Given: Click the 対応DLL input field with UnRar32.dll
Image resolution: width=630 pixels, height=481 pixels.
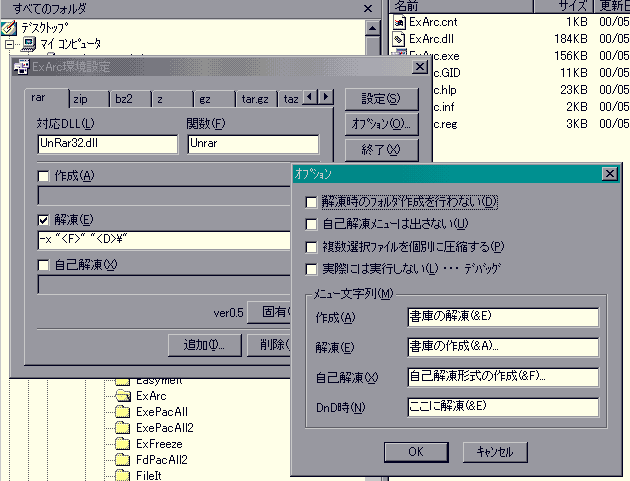Looking at the screenshot, I should pyautogui.click(x=107, y=144).
